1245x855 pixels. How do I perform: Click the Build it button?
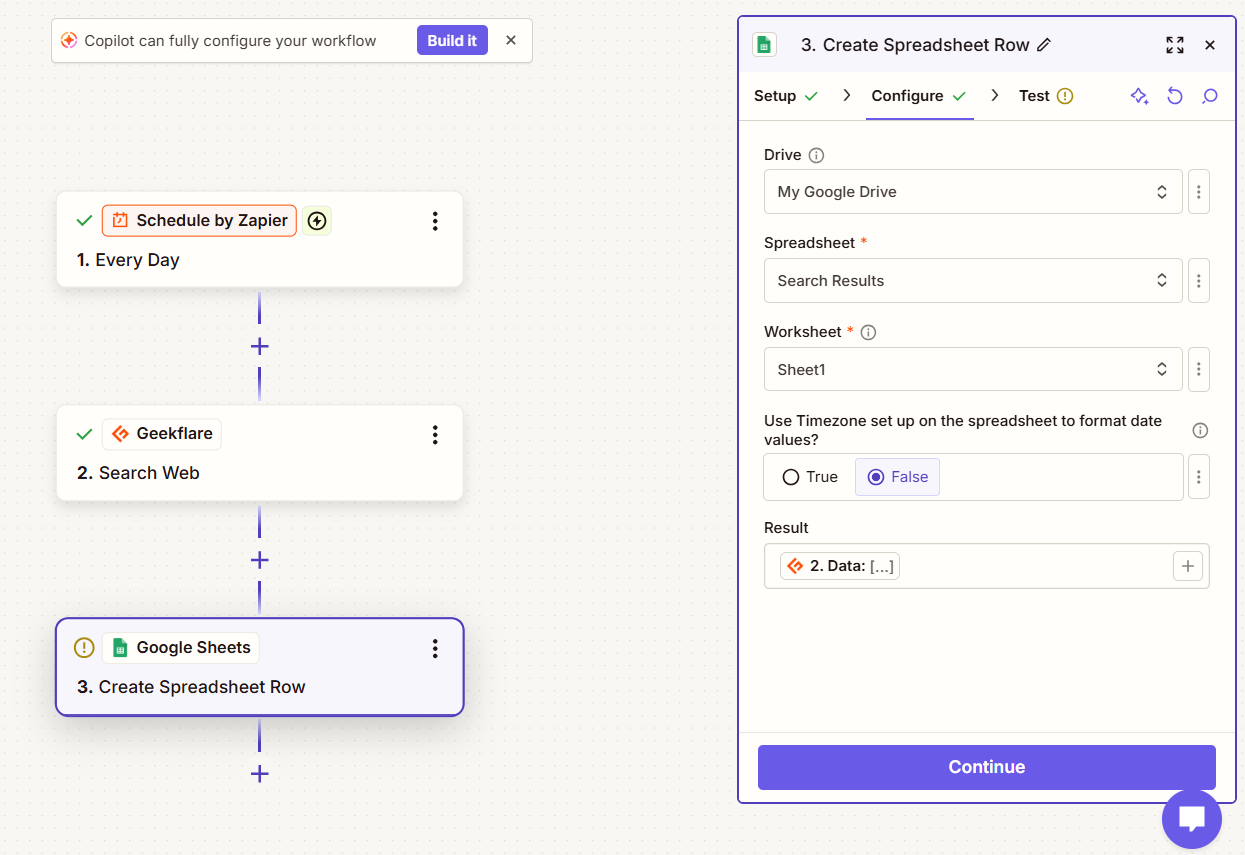point(452,41)
